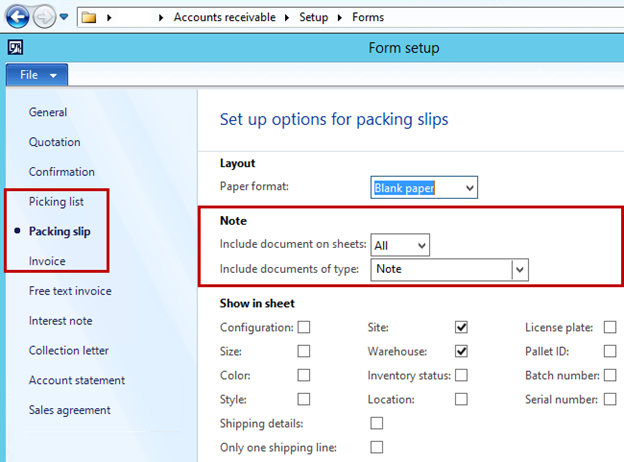
Task: Enable the Batch number checkbox
Action: [x=610, y=375]
